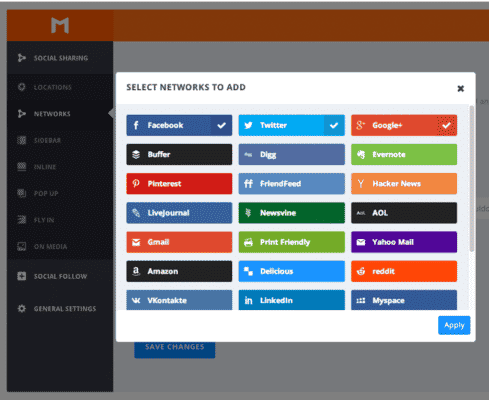The image size is (489, 400).
Task: Click the AOL logo icon
Action: [361, 213]
